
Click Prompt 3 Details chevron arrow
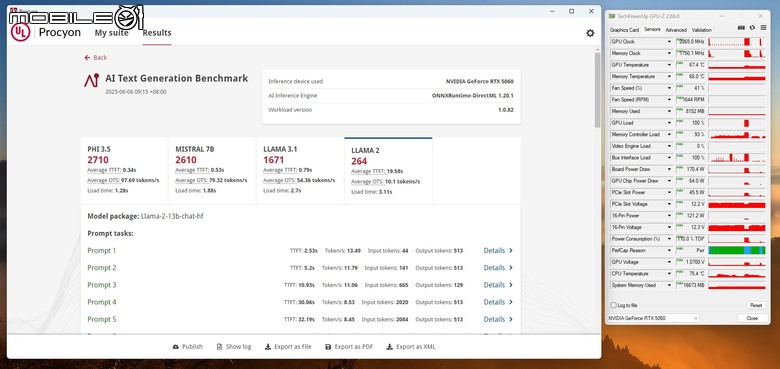(x=511, y=285)
